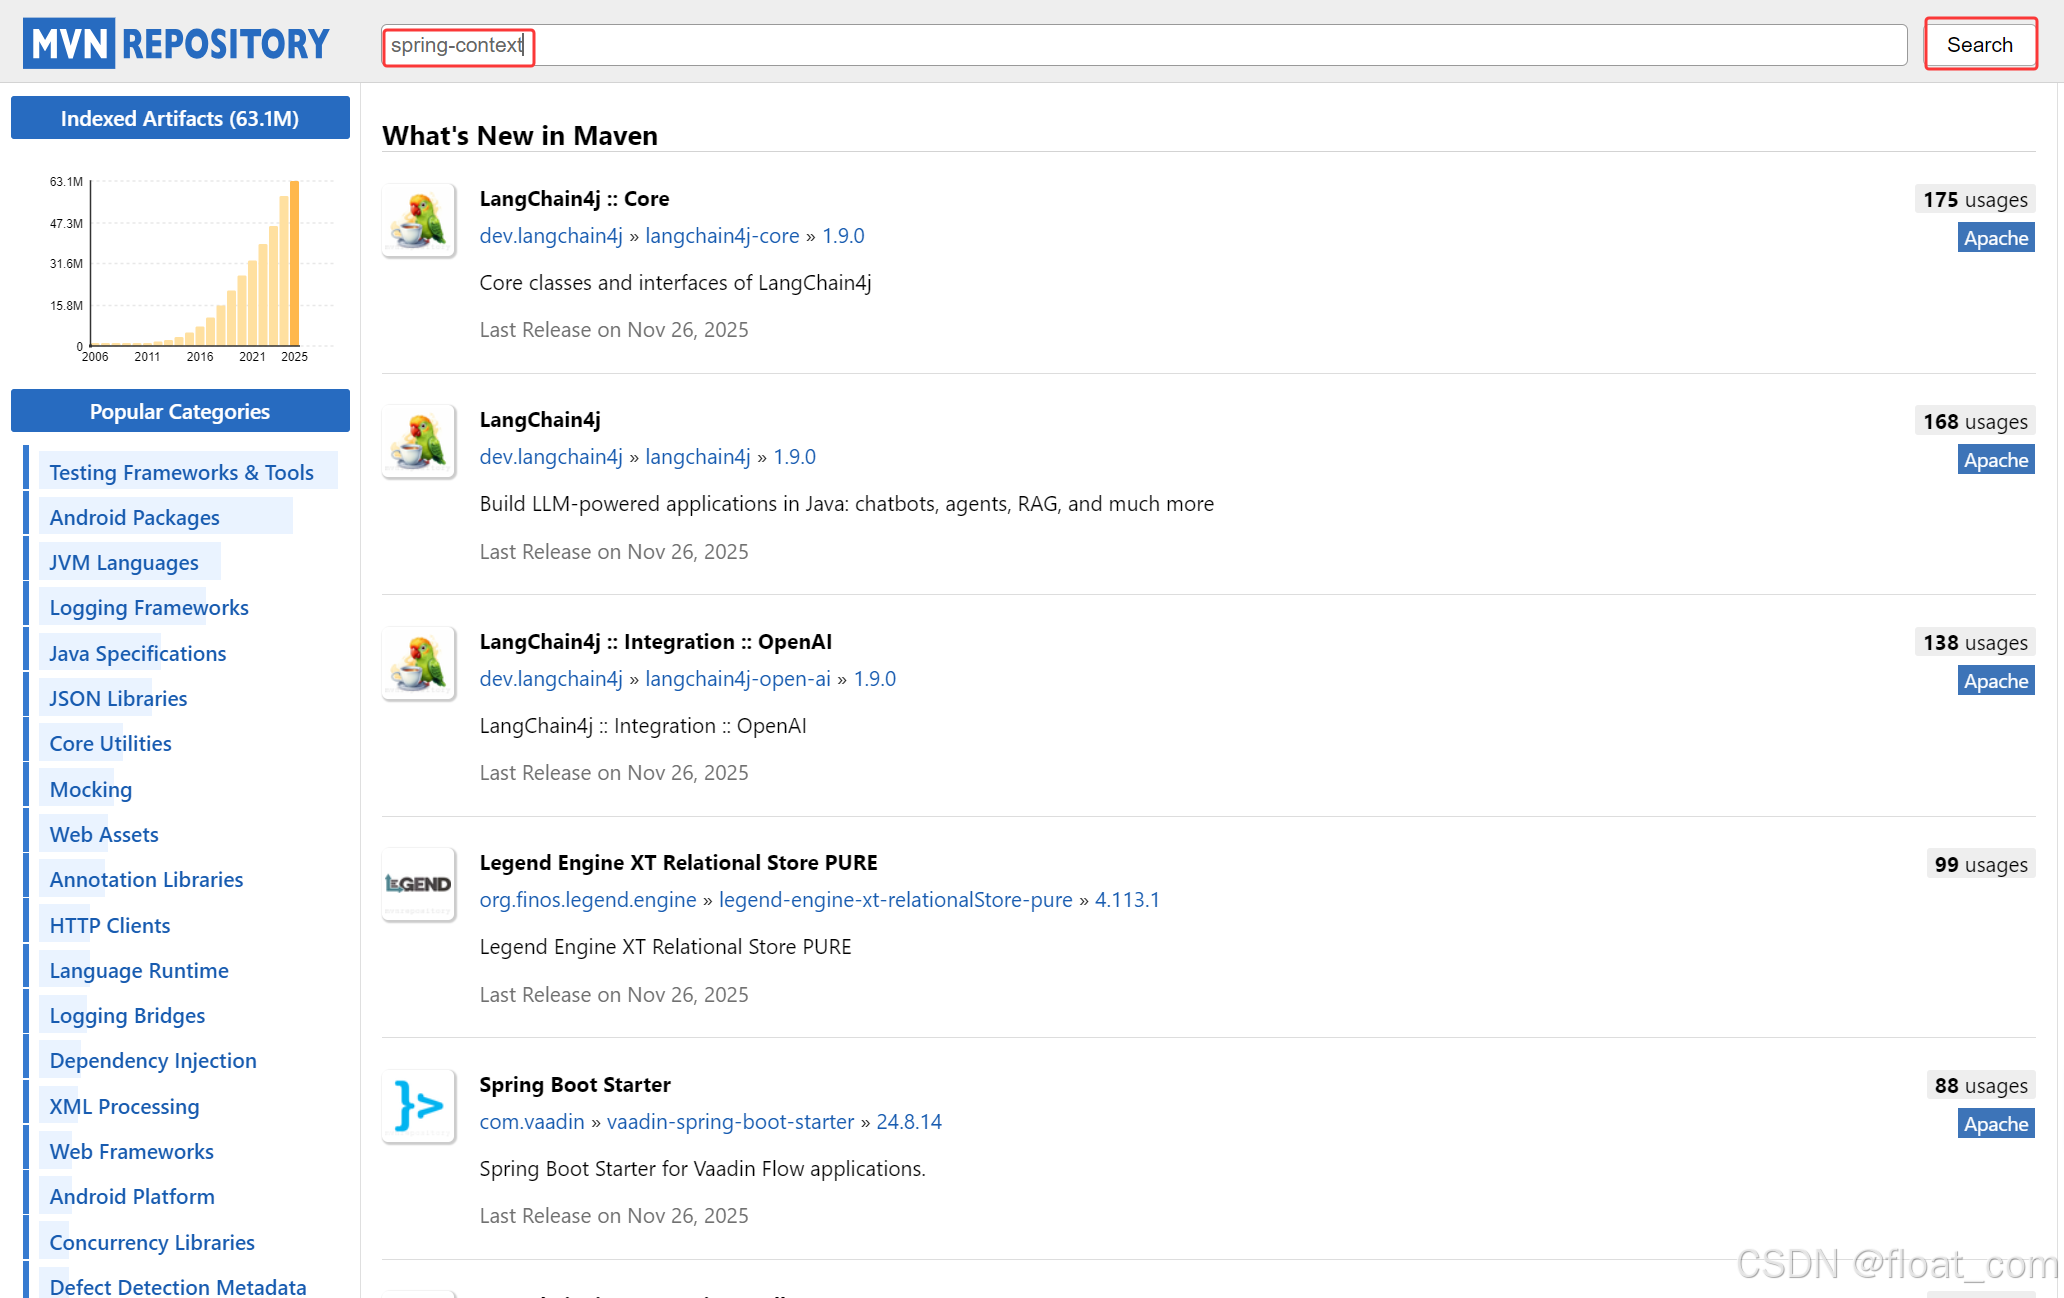
Task: Click the LangChain4j OpenAI integration parrot icon
Action: 419,663
